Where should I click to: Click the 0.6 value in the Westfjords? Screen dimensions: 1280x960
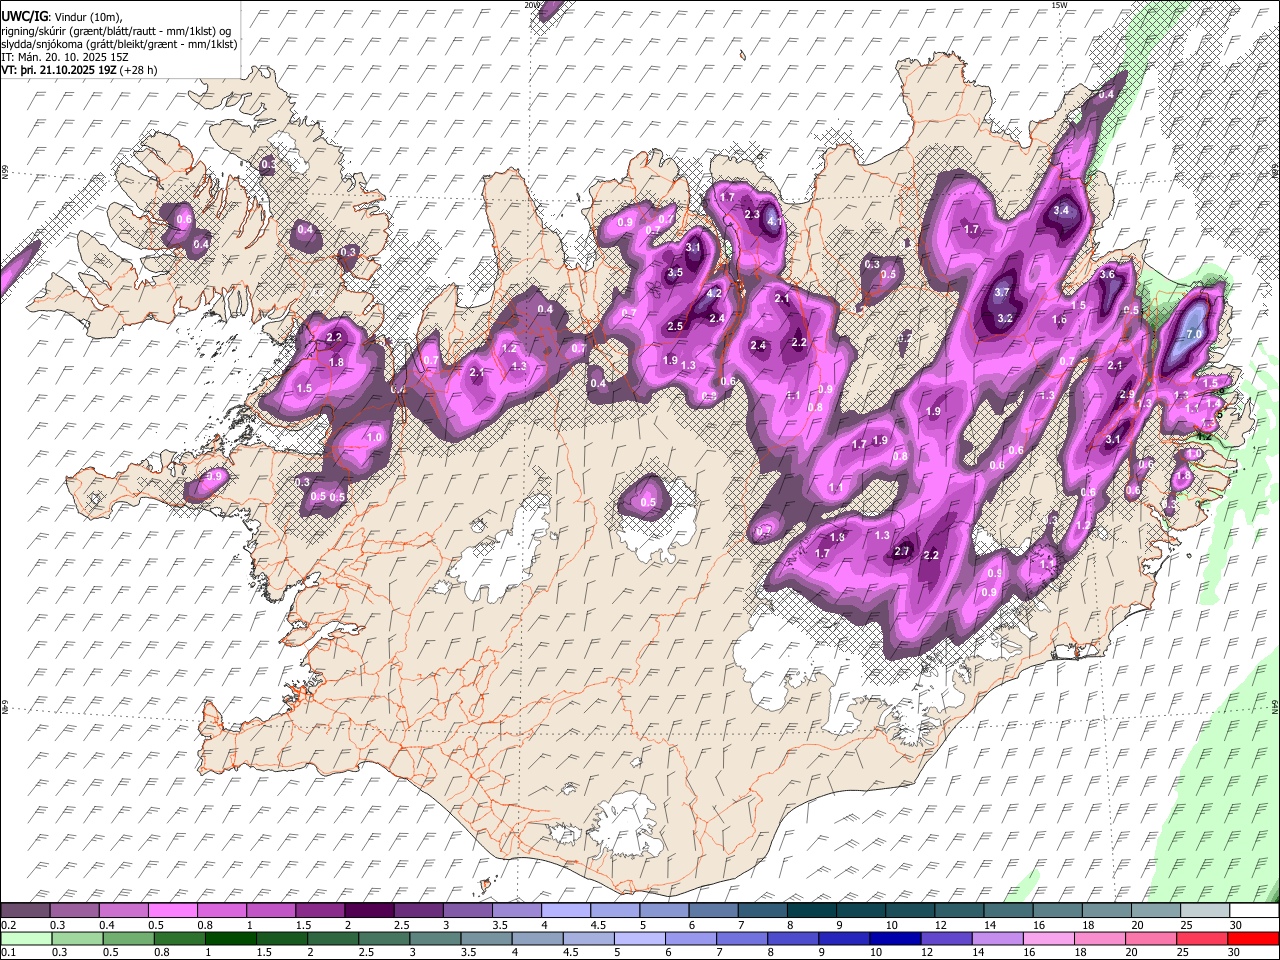184,220
